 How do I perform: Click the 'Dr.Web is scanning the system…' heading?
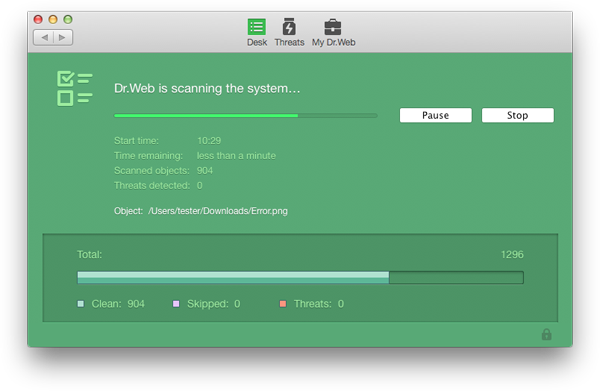(207, 88)
